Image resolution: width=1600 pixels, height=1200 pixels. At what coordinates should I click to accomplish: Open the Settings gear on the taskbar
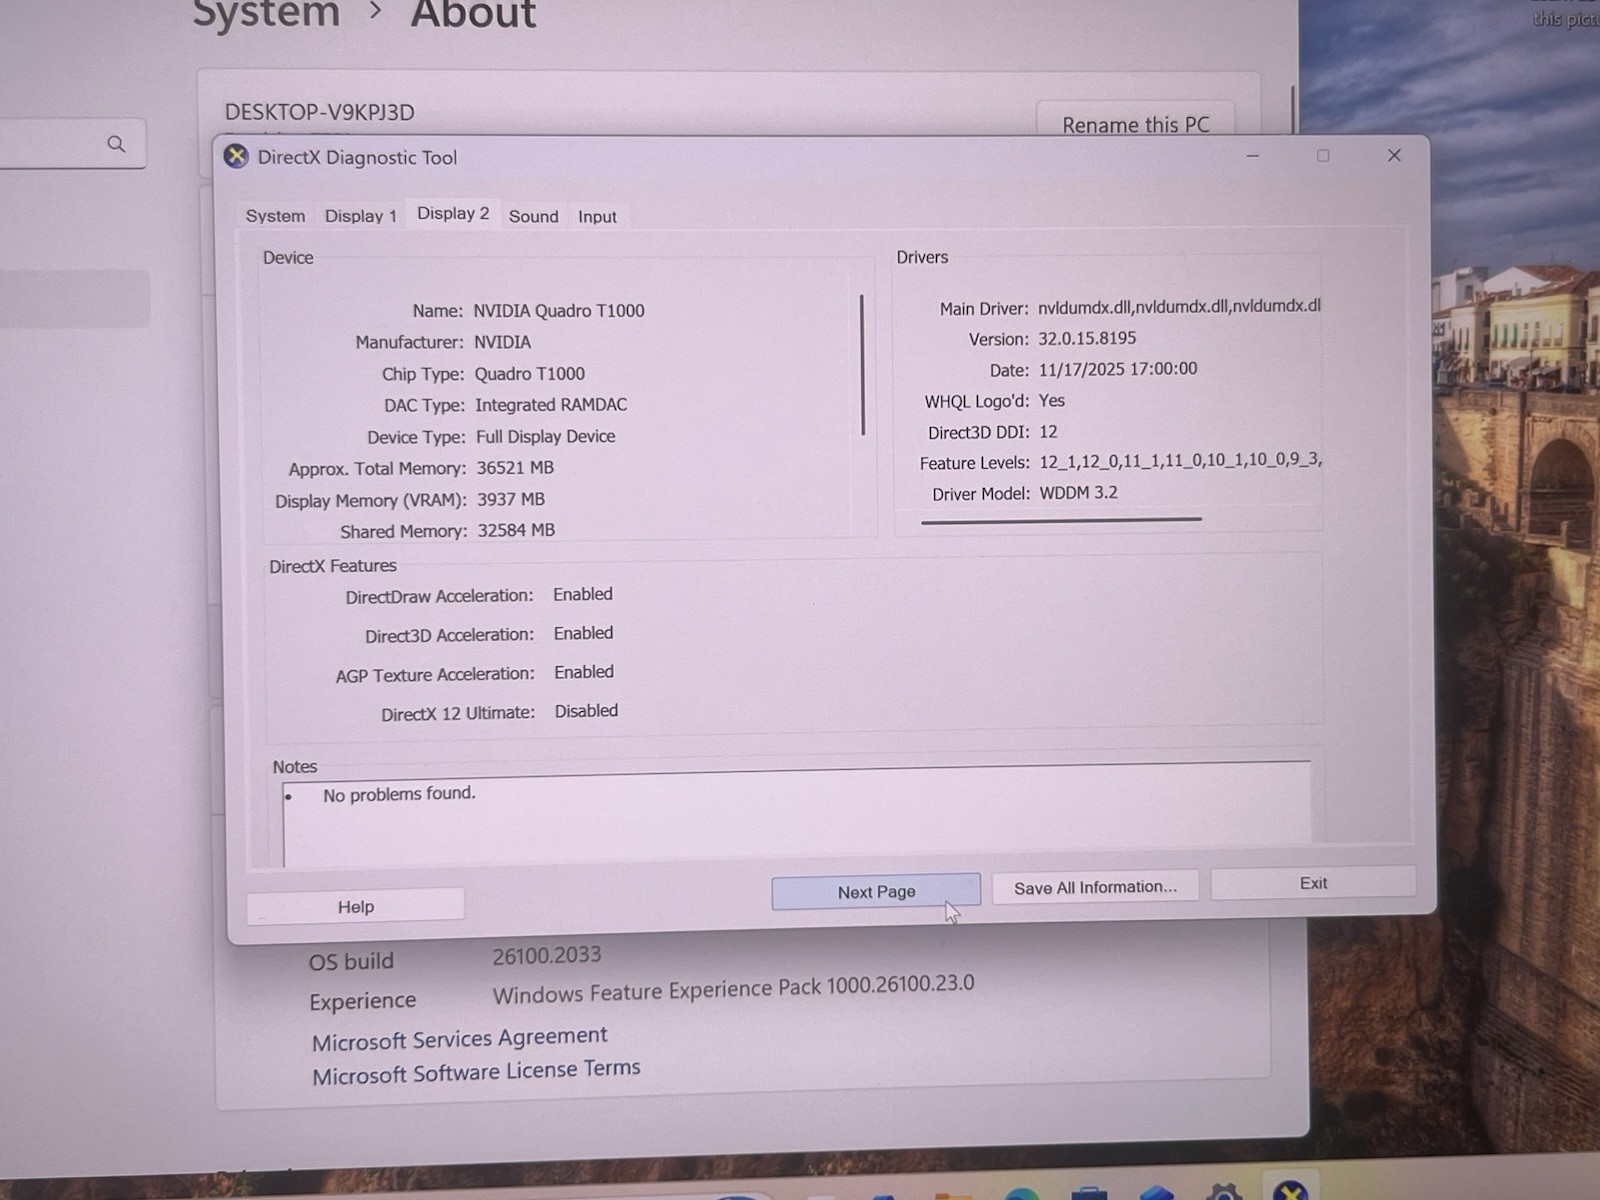click(1224, 1192)
